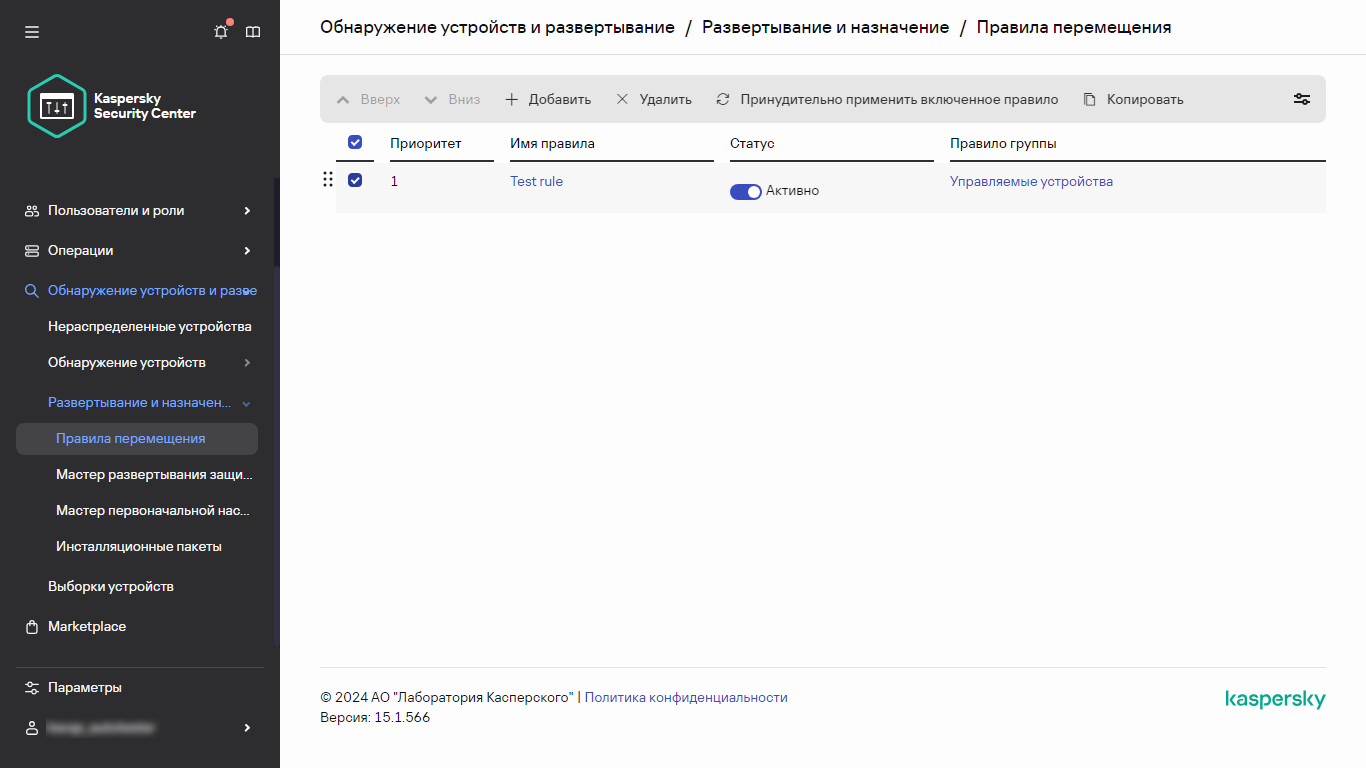
Task: Open the Политика конфиденциальности link
Action: (687, 697)
